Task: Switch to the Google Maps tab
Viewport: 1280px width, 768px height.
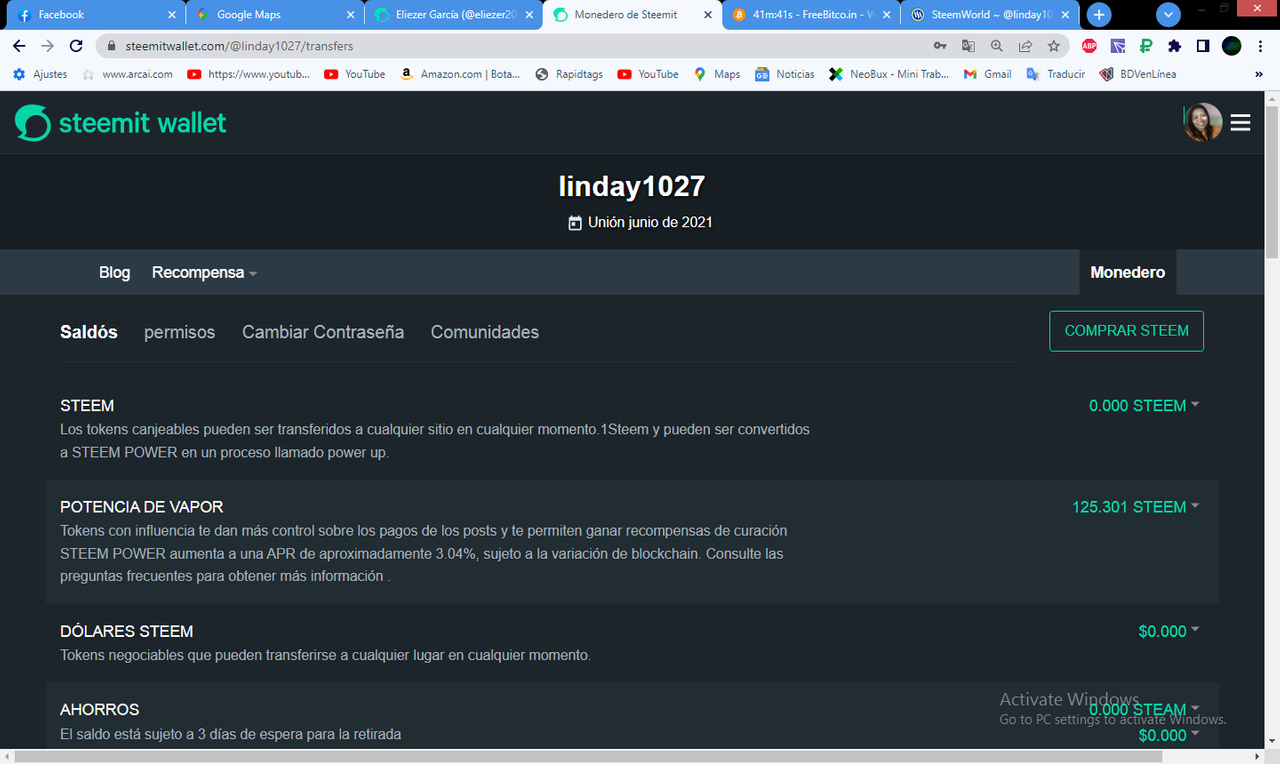Action: tap(273, 15)
